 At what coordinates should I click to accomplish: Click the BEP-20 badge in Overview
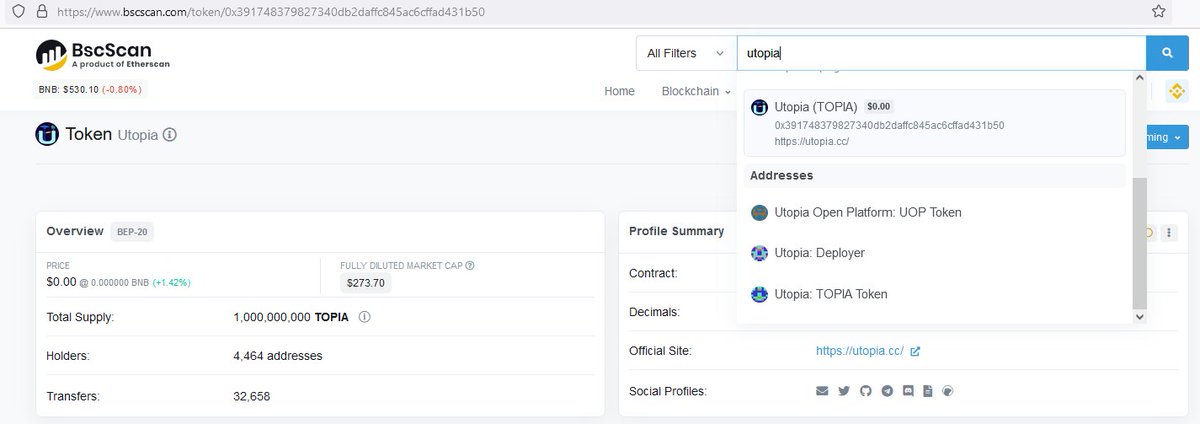pyautogui.click(x=133, y=231)
